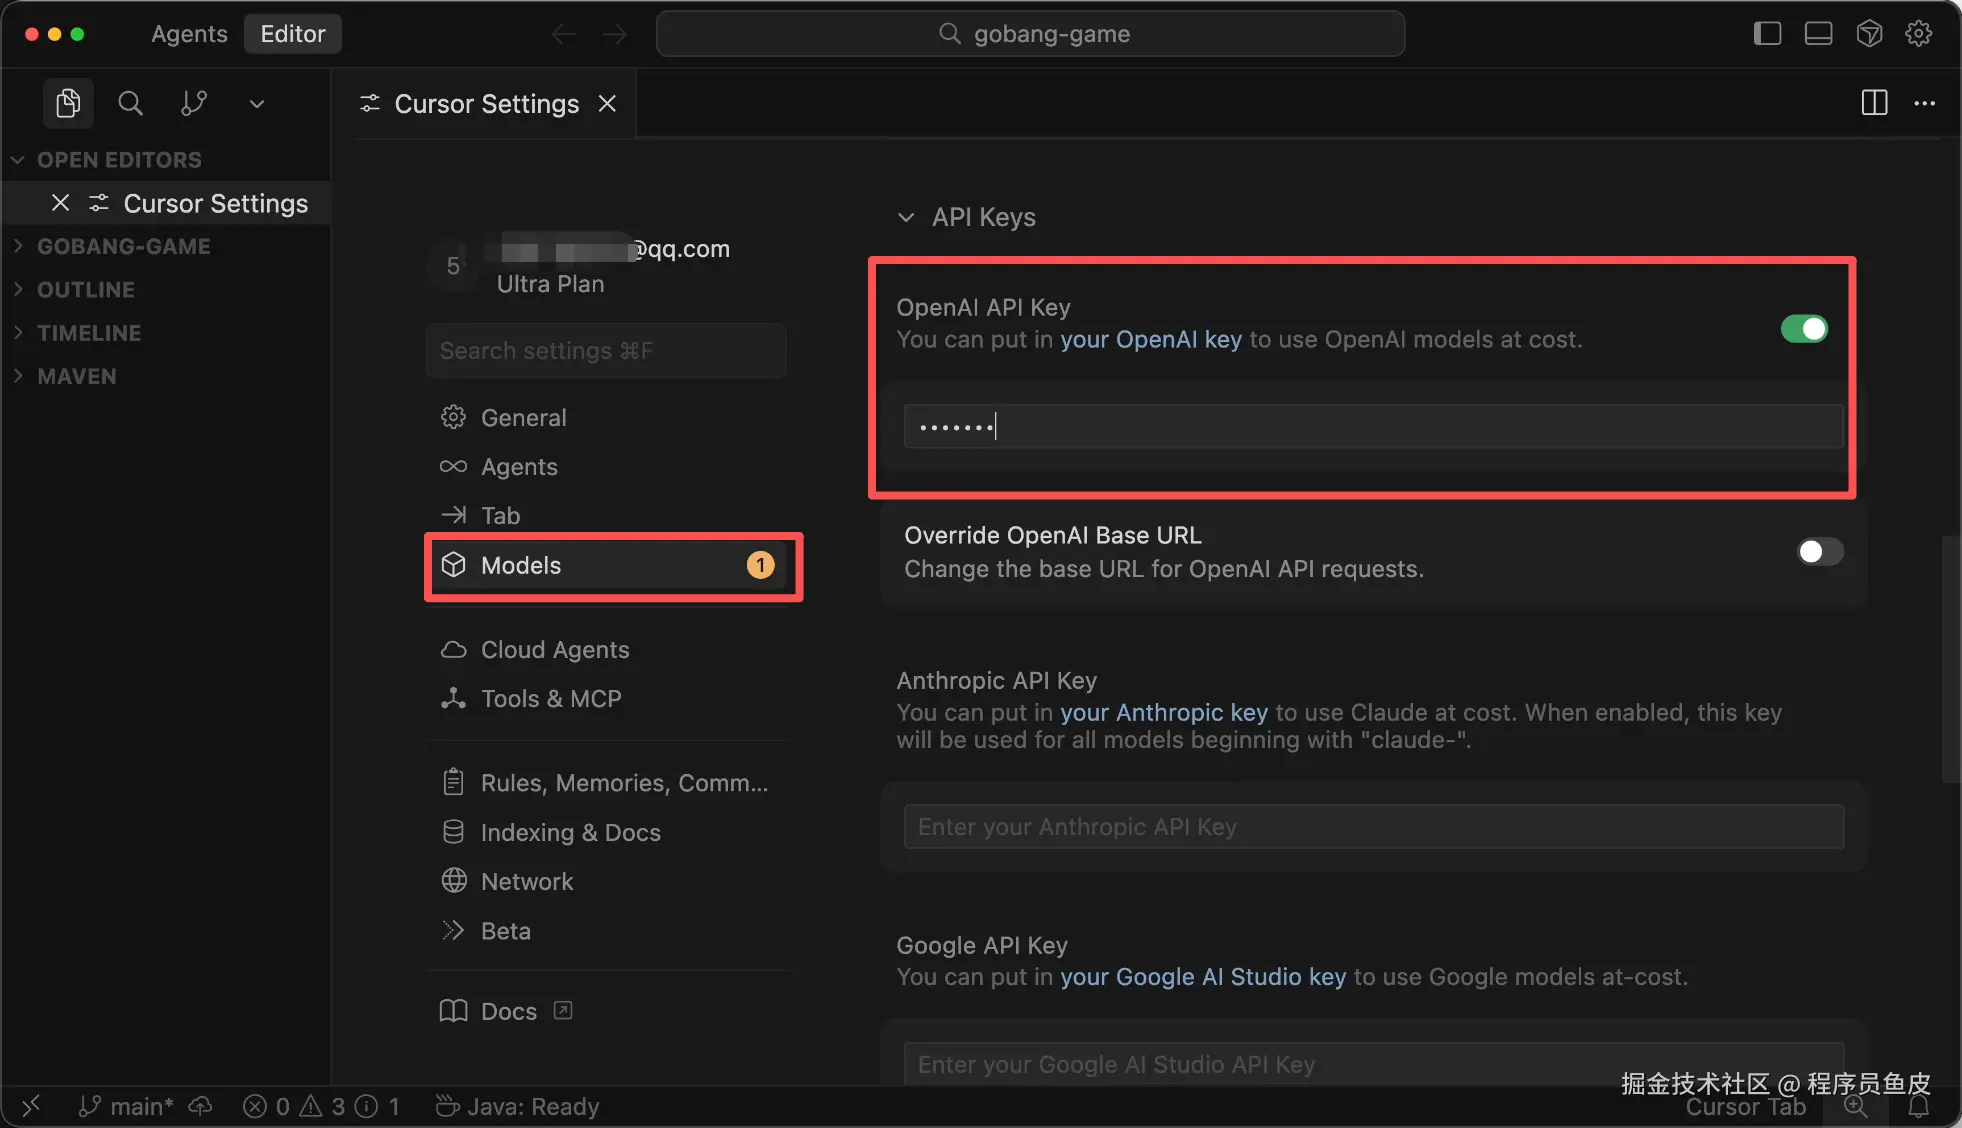Click the search icon in sidebar
Viewport: 1962px width, 1128px height.
[130, 103]
